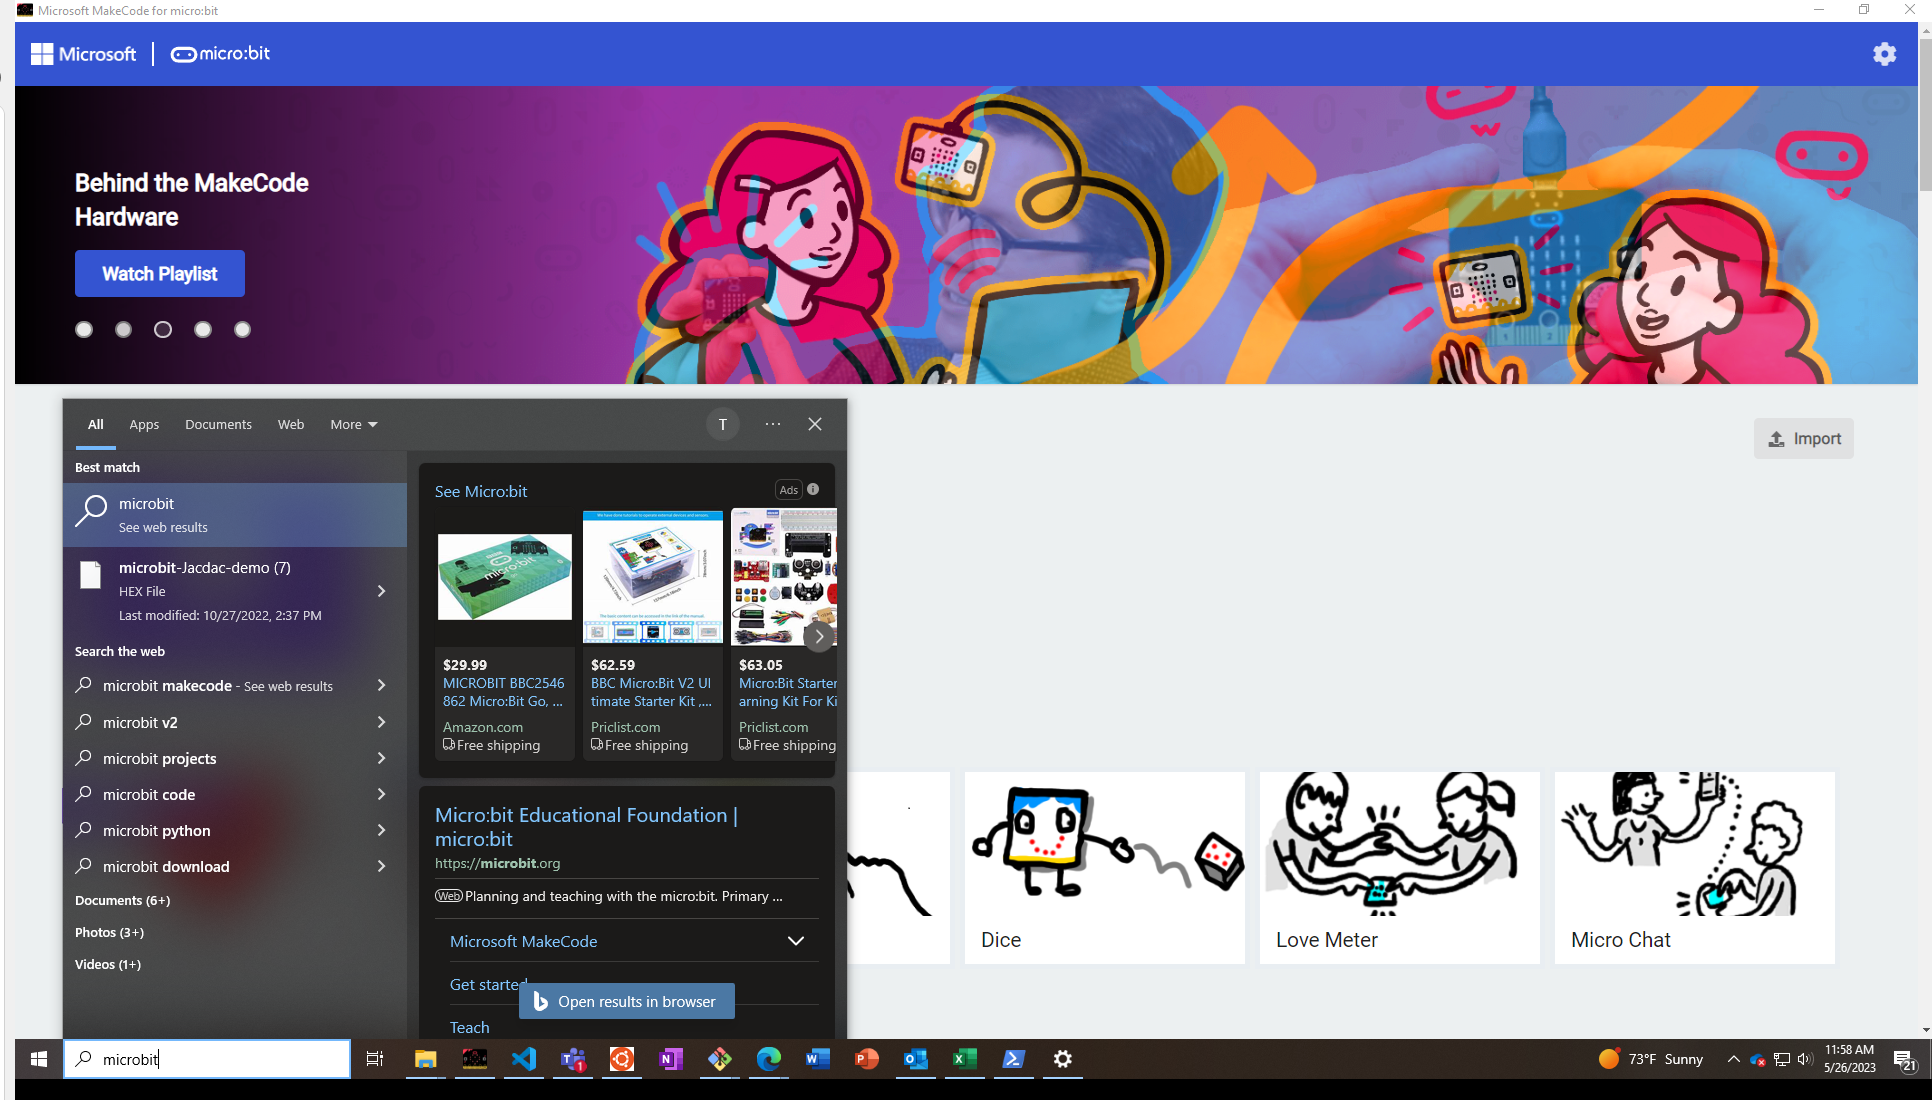1932x1100 pixels.
Task: Click the micro:bit logo in the header
Action: (219, 54)
